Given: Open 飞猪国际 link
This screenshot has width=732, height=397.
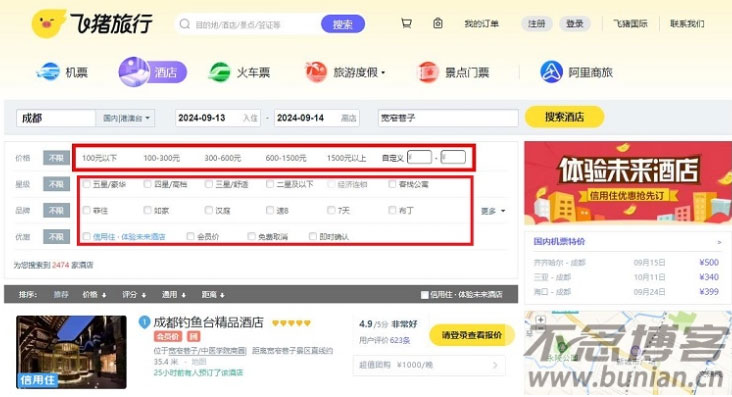Looking at the screenshot, I should pos(630,23).
